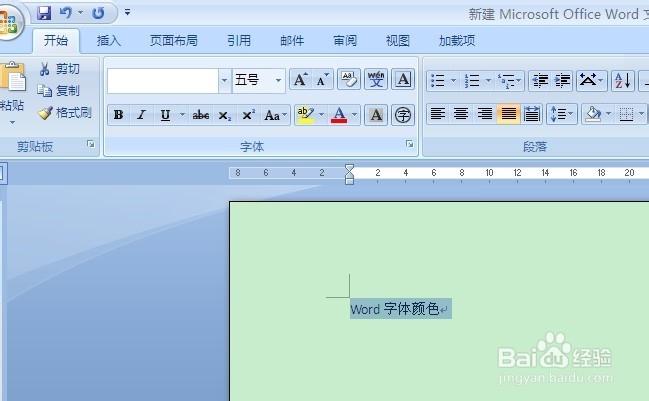Image resolution: width=649 pixels, height=401 pixels.
Task: Click the Undo arrow icon
Action: coord(65,13)
